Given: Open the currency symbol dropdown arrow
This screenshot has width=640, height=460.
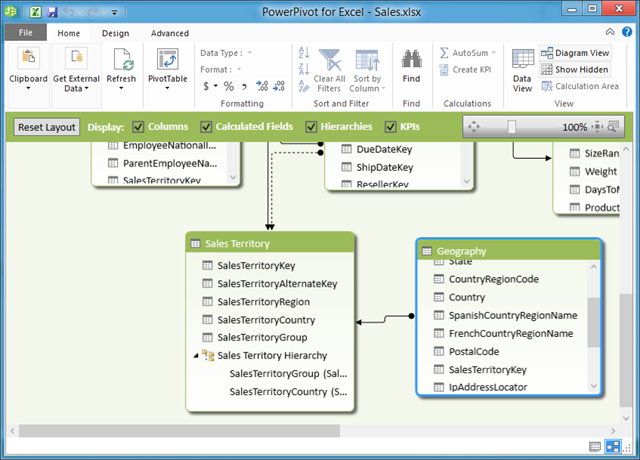Looking at the screenshot, I should pyautogui.click(x=216, y=86).
